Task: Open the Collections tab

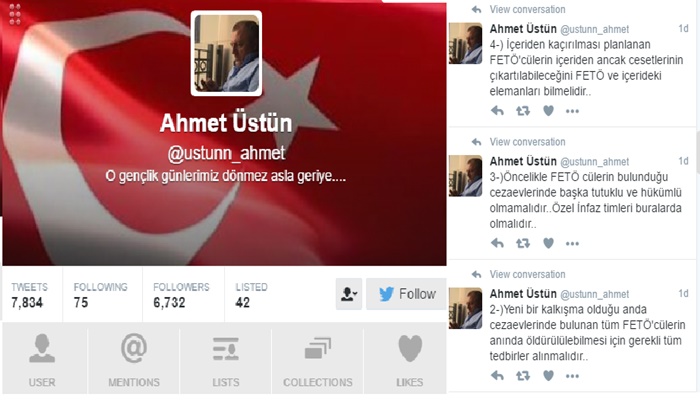Action: (317, 360)
